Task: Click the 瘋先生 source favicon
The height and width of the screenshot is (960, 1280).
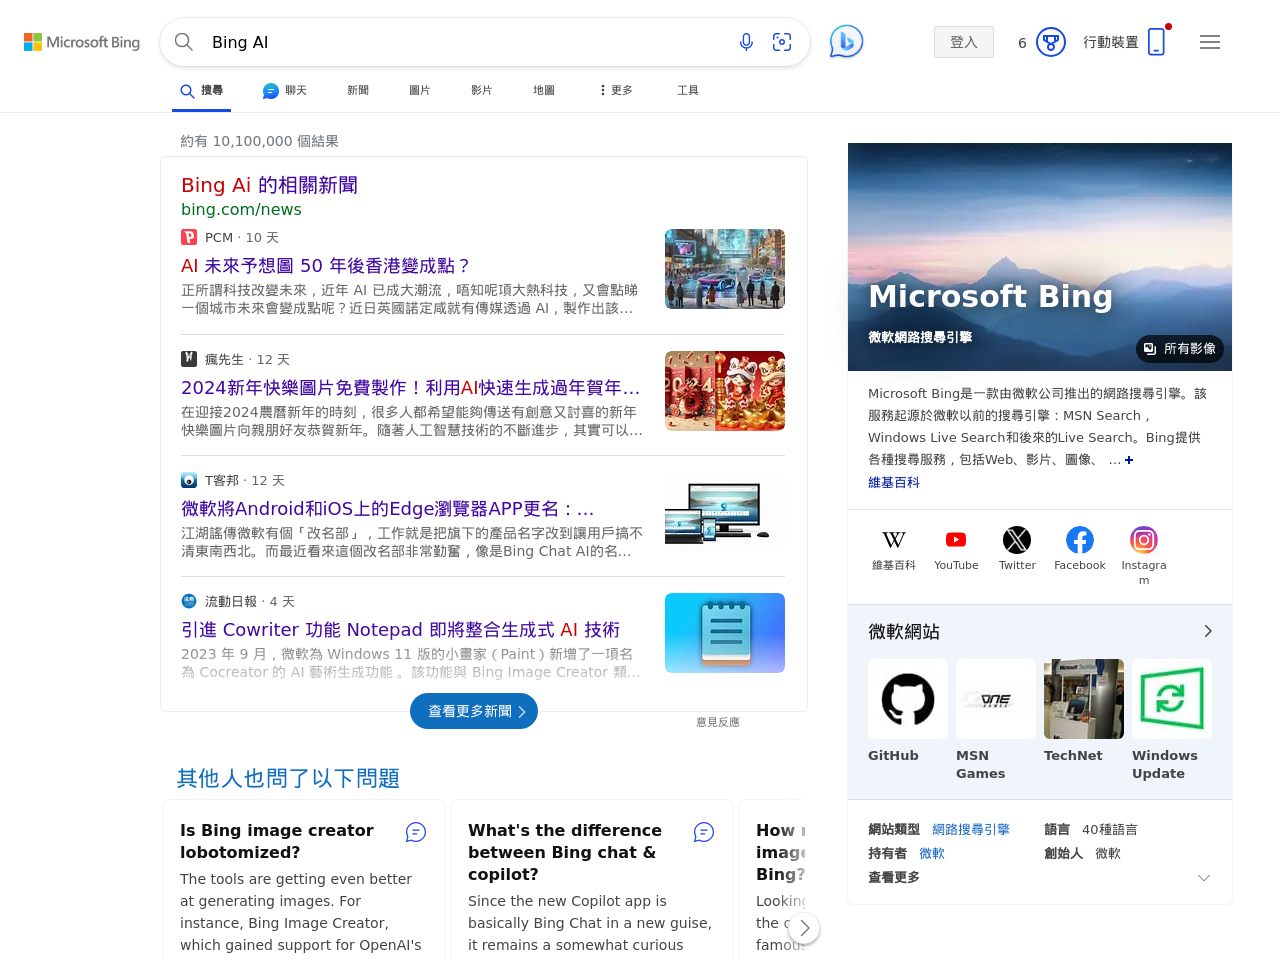Action: pos(189,359)
